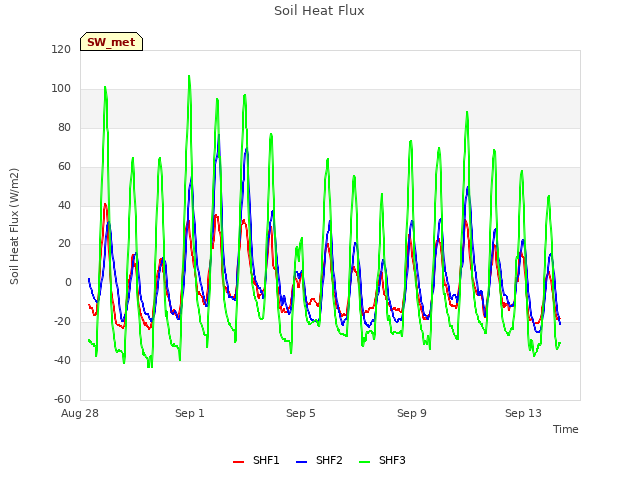640x480 pixels.
Task: Click the 100 y-axis tick label
Action: click(61, 89)
